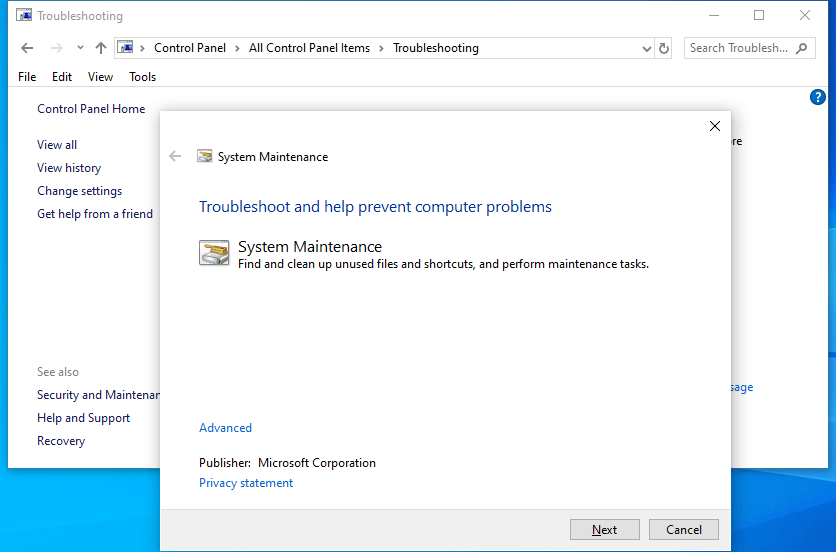Open View history in the sidebar
Screen dimensions: 836x552
pos(69,168)
